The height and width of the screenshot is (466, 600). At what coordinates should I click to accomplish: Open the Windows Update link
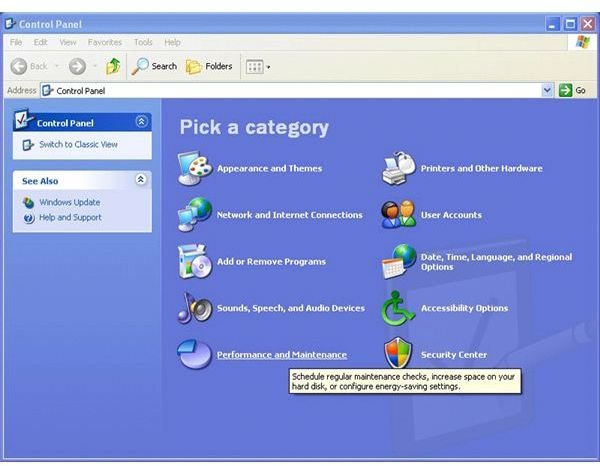tap(70, 202)
